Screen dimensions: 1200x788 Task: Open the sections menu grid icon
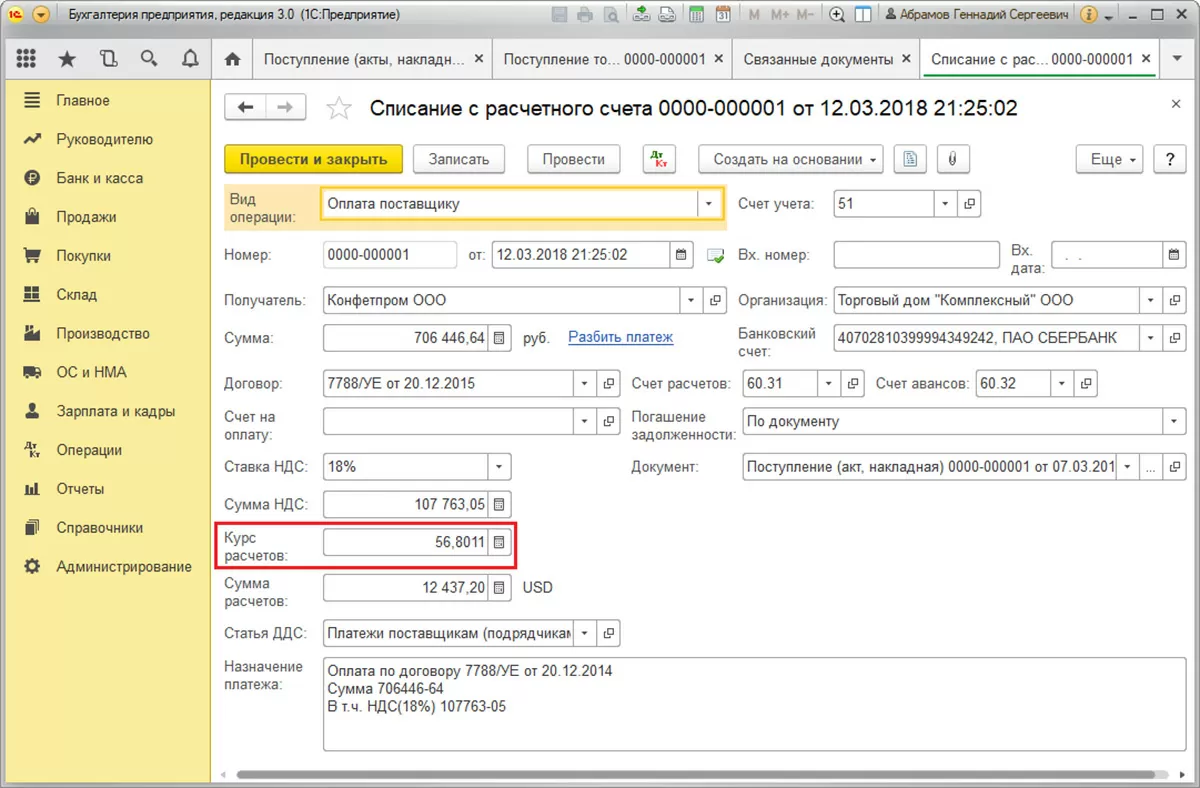point(26,59)
